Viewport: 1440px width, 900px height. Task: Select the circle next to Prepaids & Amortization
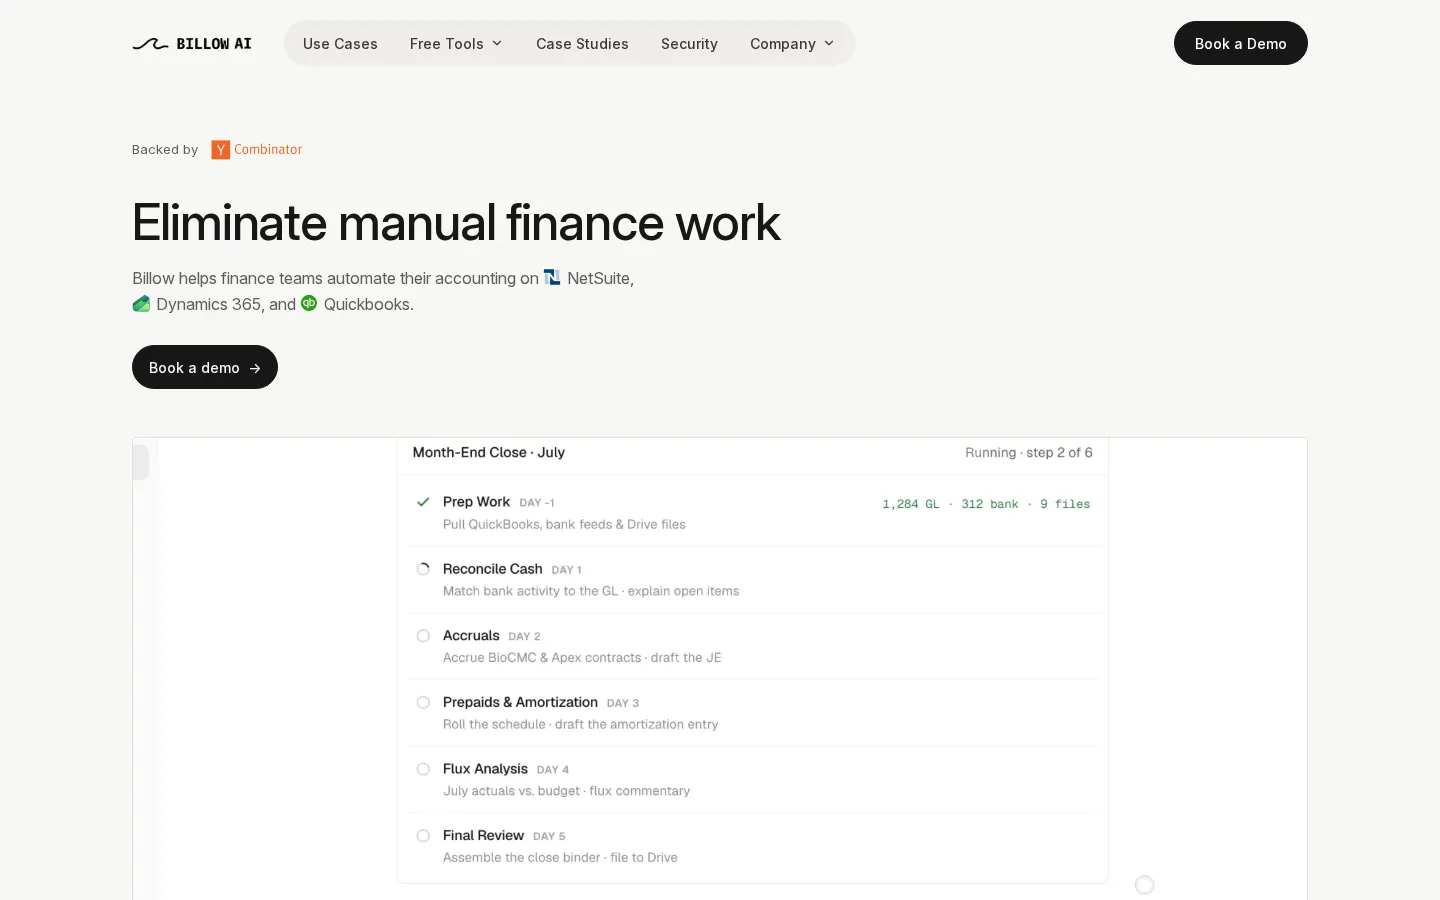tap(423, 702)
